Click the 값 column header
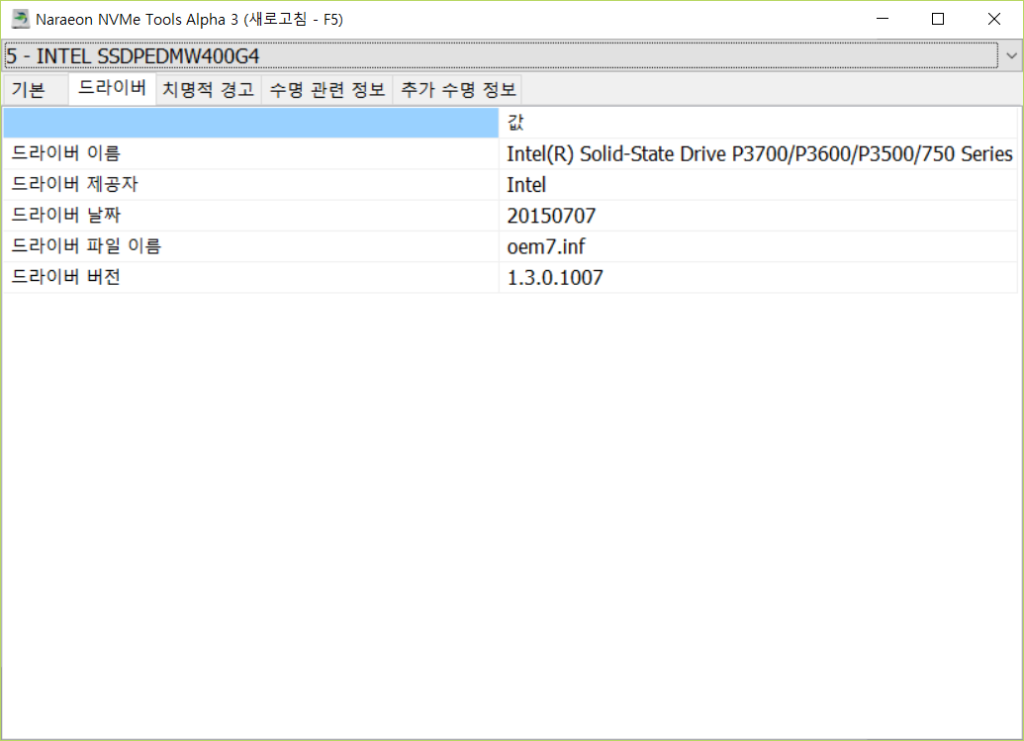 (x=758, y=122)
